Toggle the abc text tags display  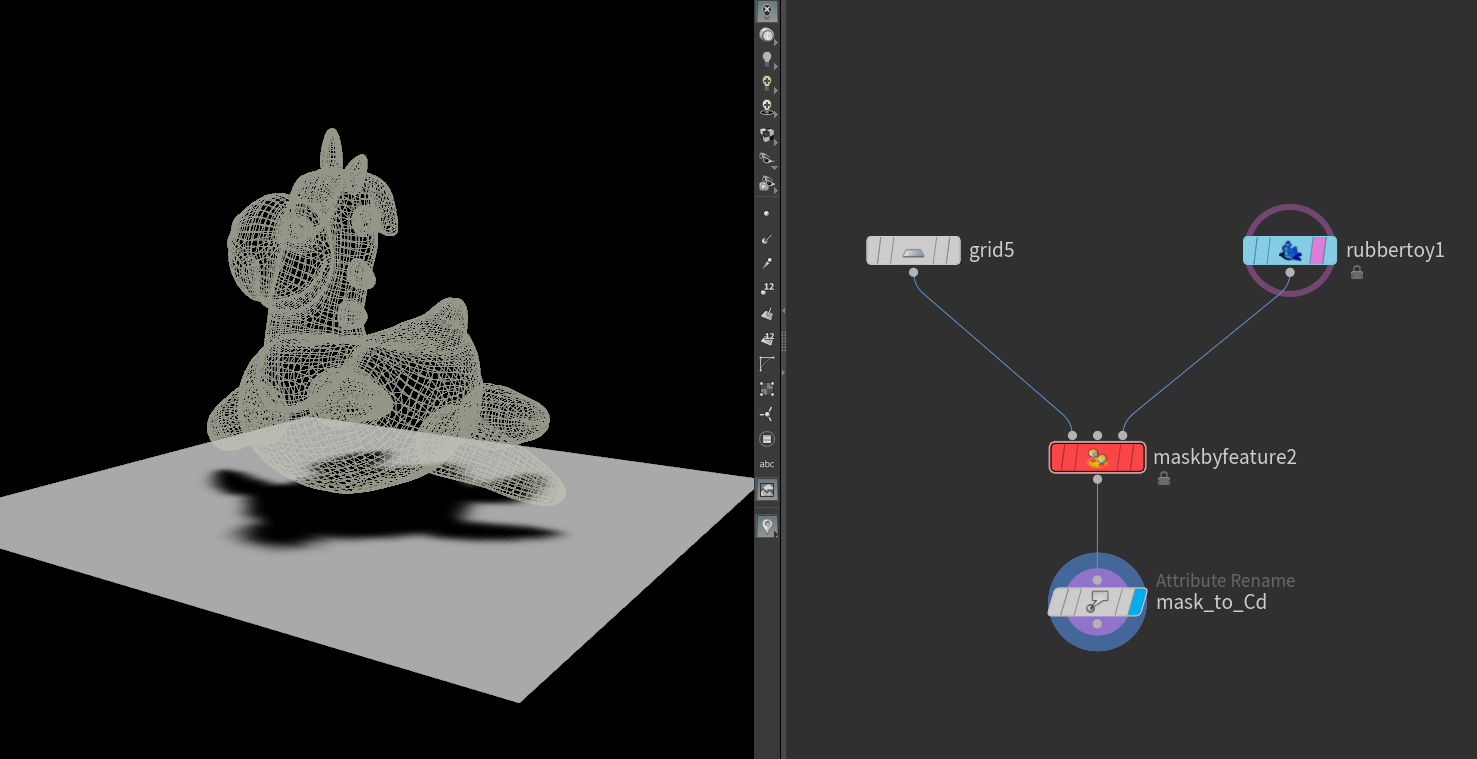(x=767, y=464)
